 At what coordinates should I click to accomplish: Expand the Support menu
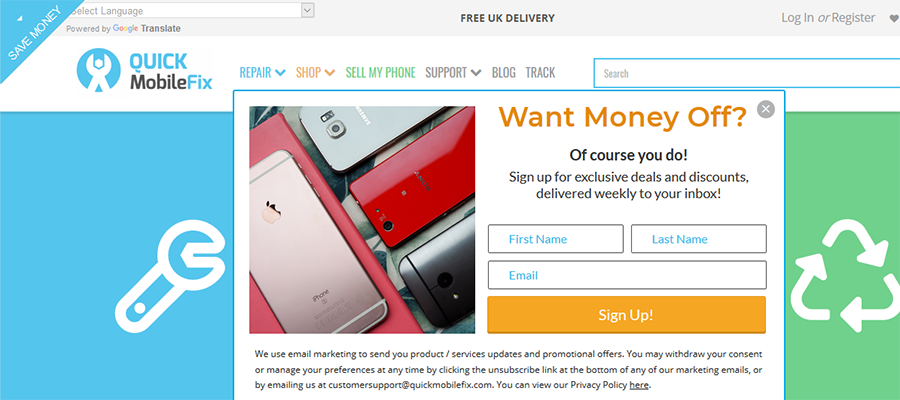(453, 72)
